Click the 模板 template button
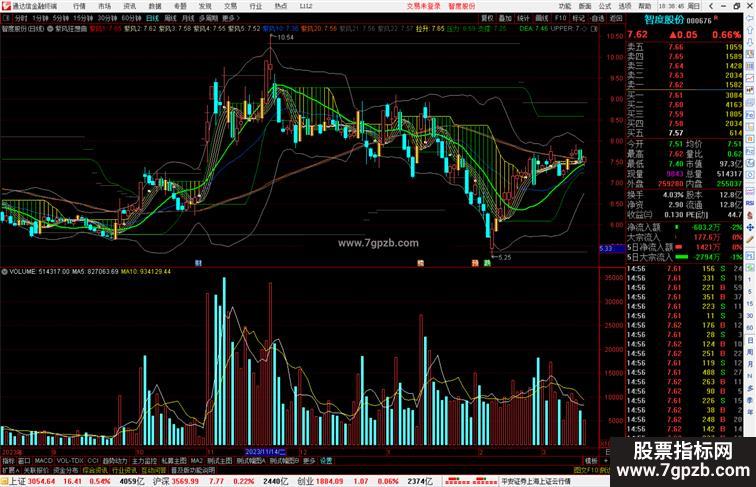Image resolution: width=756 pixels, height=487 pixels. 591,461
